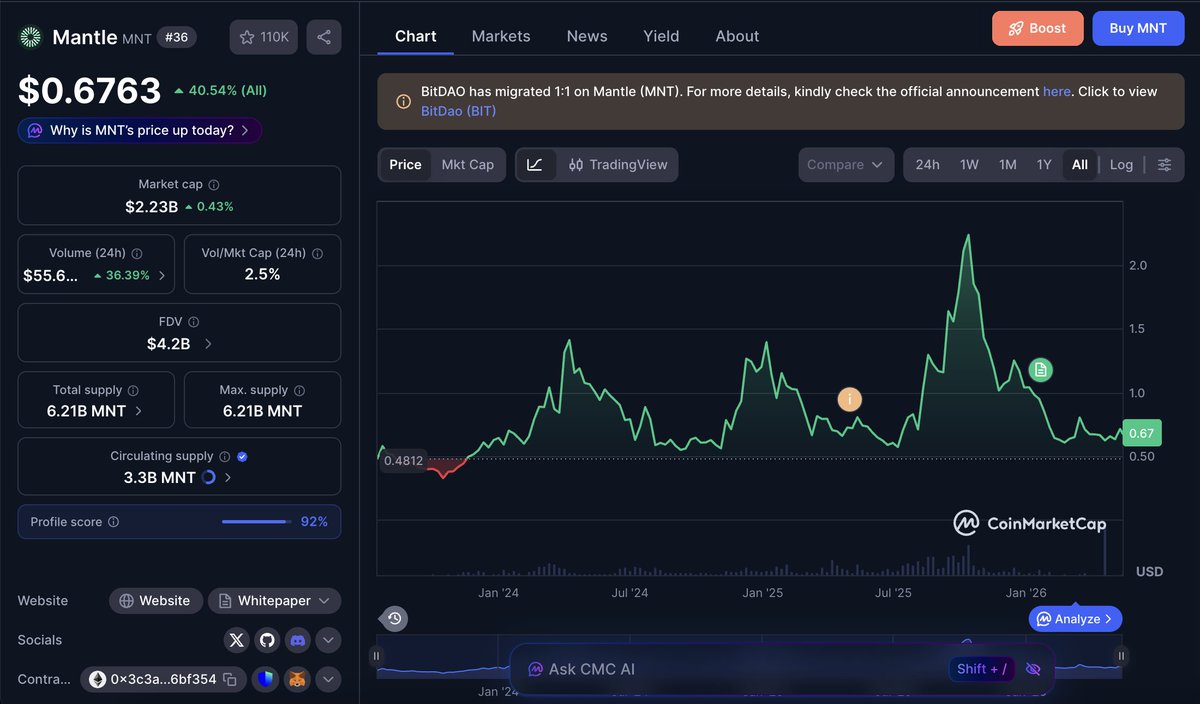The height and width of the screenshot is (704, 1200).
Task: Click the Website button
Action: 154,601
